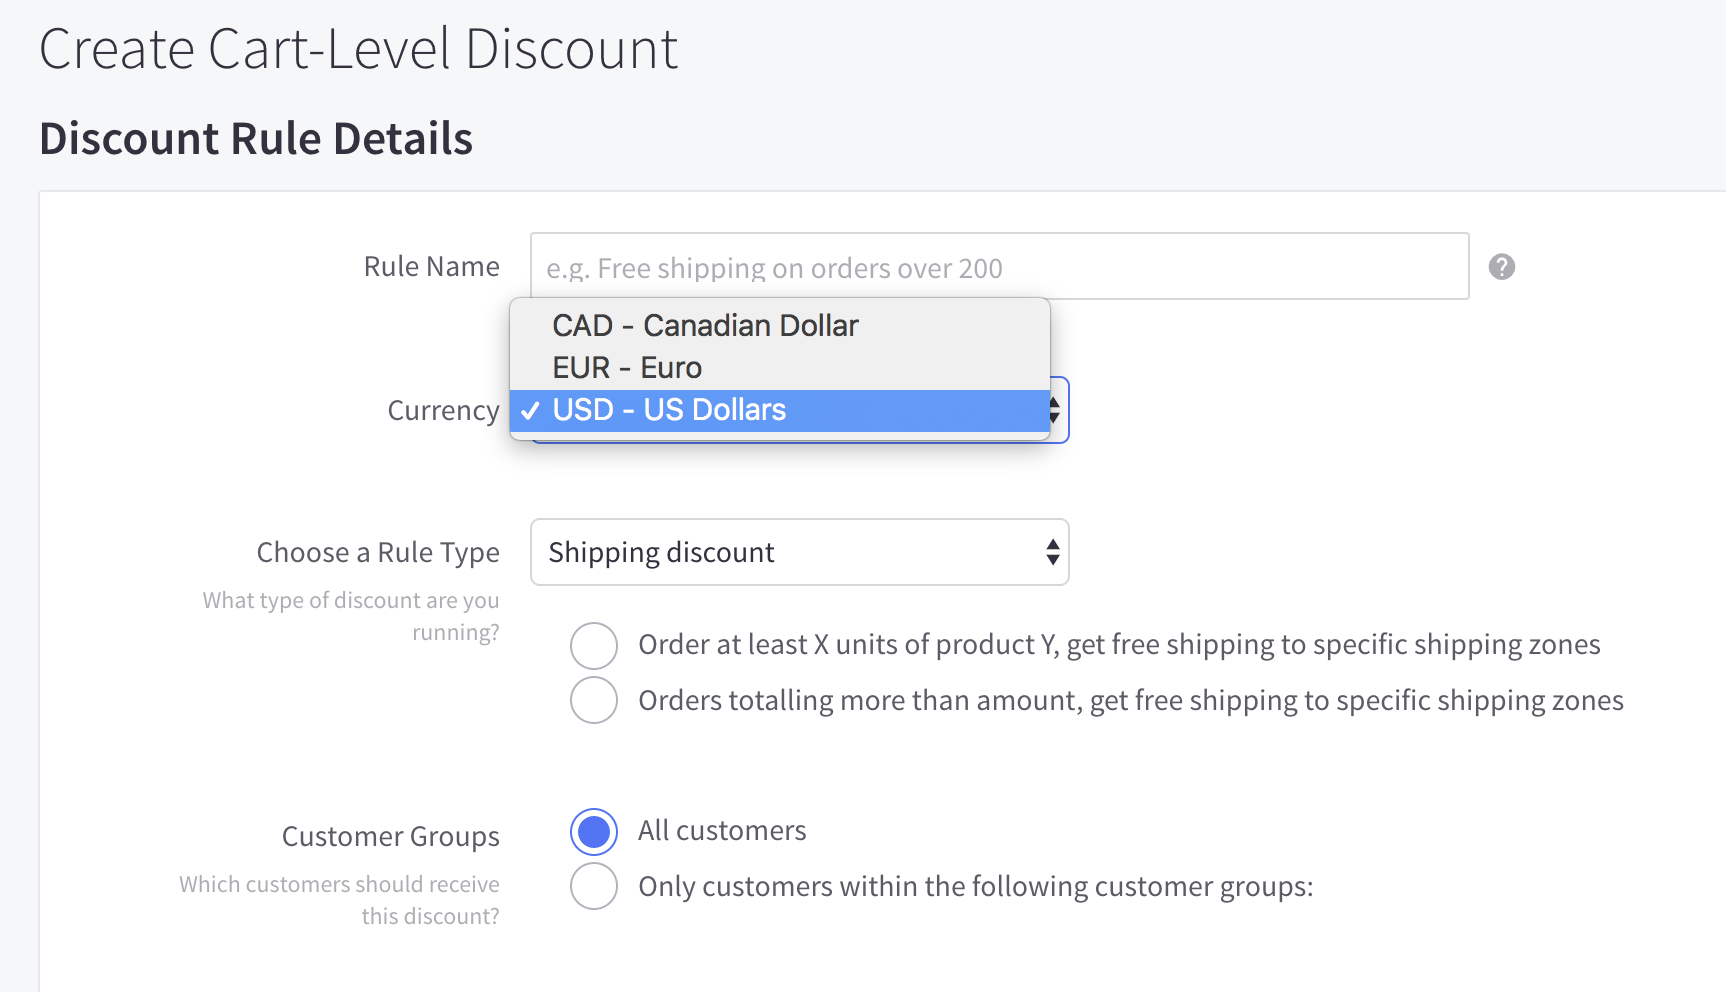Image resolution: width=1726 pixels, height=992 pixels.
Task: Click the checkmark next to USD
Action: 530,410
